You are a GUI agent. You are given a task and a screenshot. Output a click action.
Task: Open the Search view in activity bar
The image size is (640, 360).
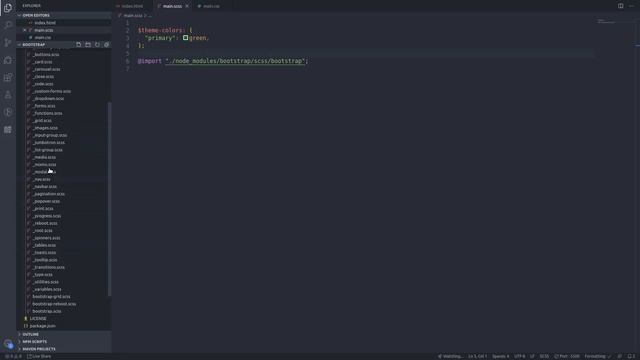click(x=8, y=25)
